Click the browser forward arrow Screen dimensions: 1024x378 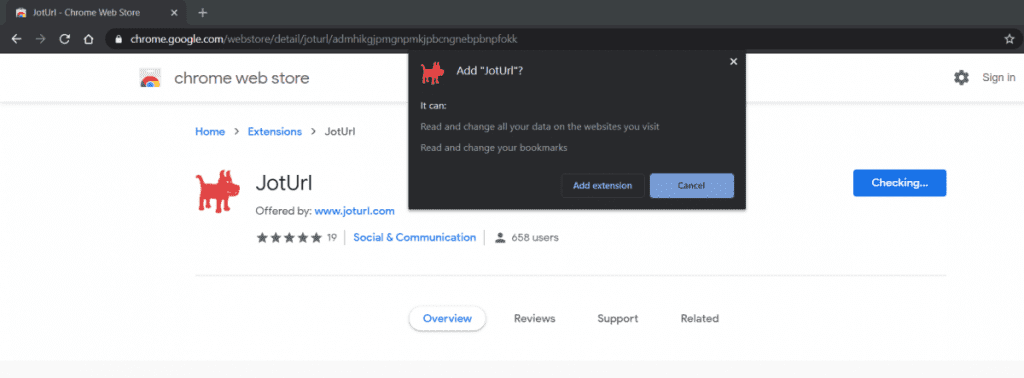[40, 39]
